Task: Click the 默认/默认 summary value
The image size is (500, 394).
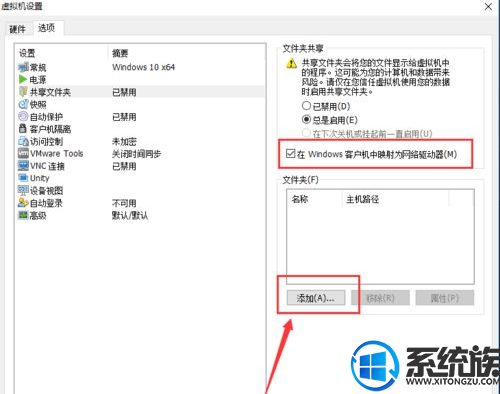Action: click(x=130, y=215)
